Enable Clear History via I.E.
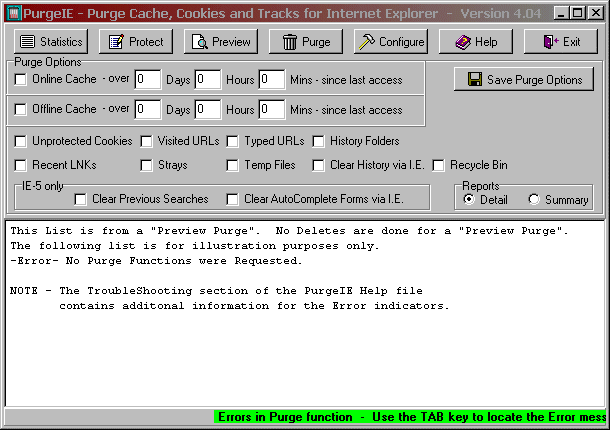610x430 pixels. (318, 165)
